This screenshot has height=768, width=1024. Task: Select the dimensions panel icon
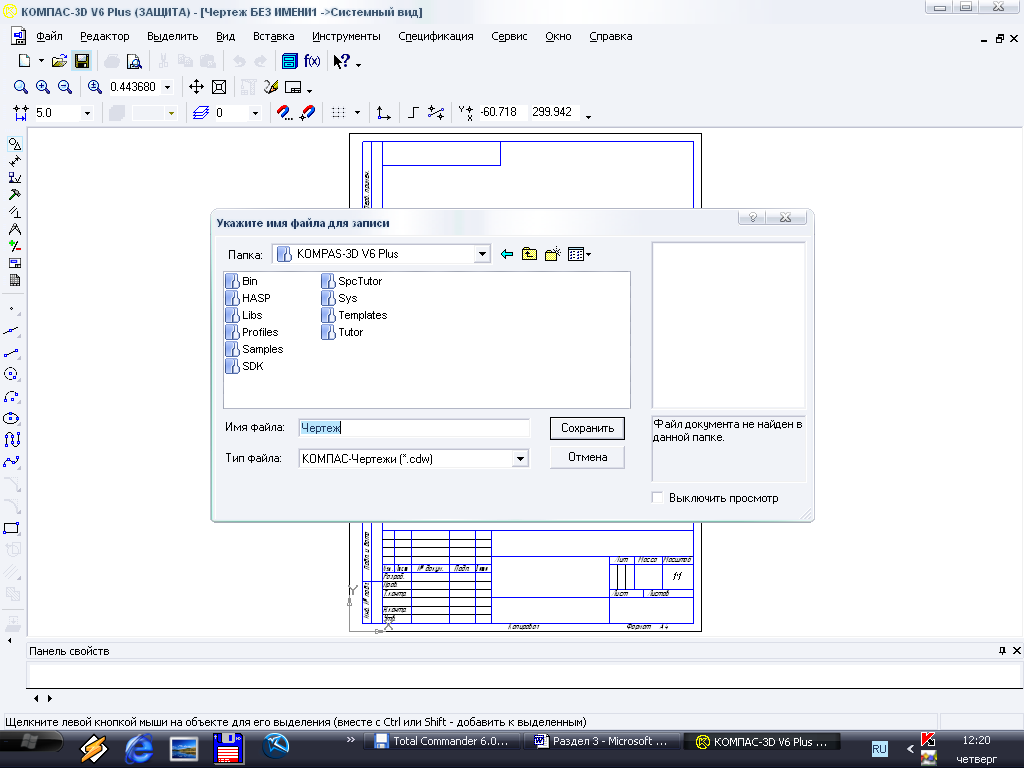click(14, 161)
